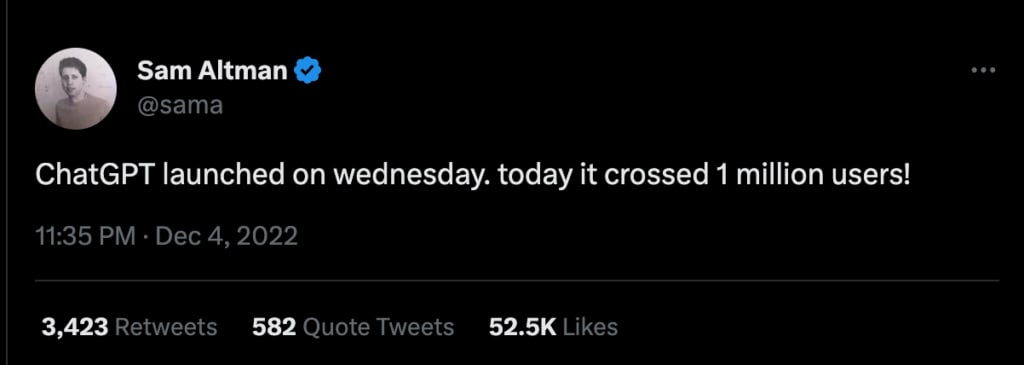The width and height of the screenshot is (1024, 365).
Task: Click the Dec 4, 2022 date
Action: click(x=227, y=236)
